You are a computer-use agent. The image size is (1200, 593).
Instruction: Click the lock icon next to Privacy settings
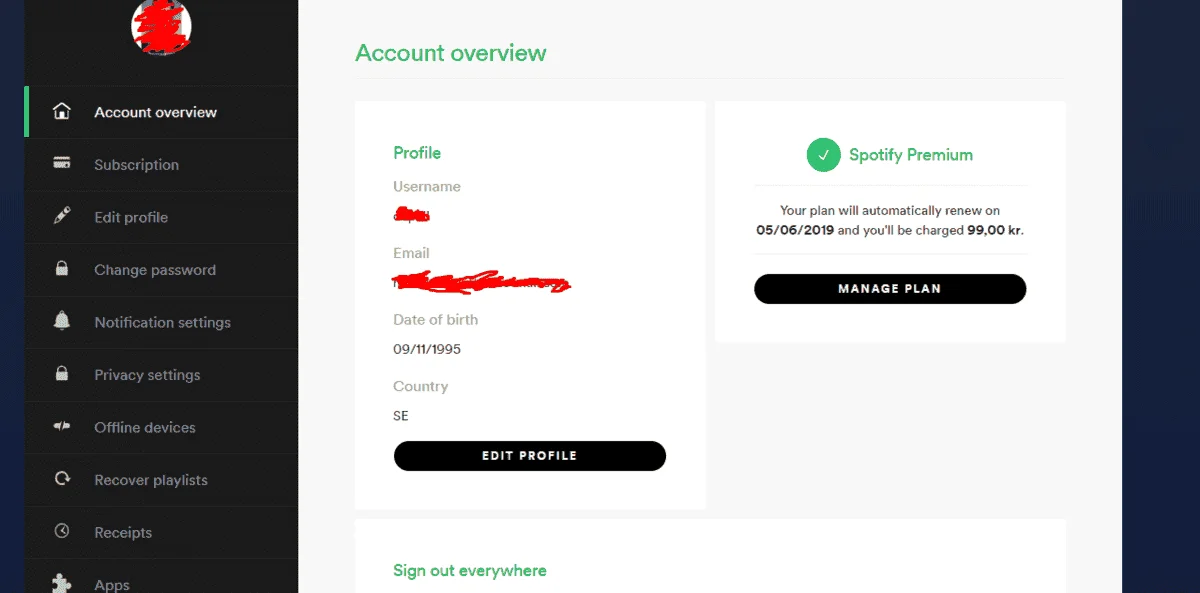[x=62, y=374]
